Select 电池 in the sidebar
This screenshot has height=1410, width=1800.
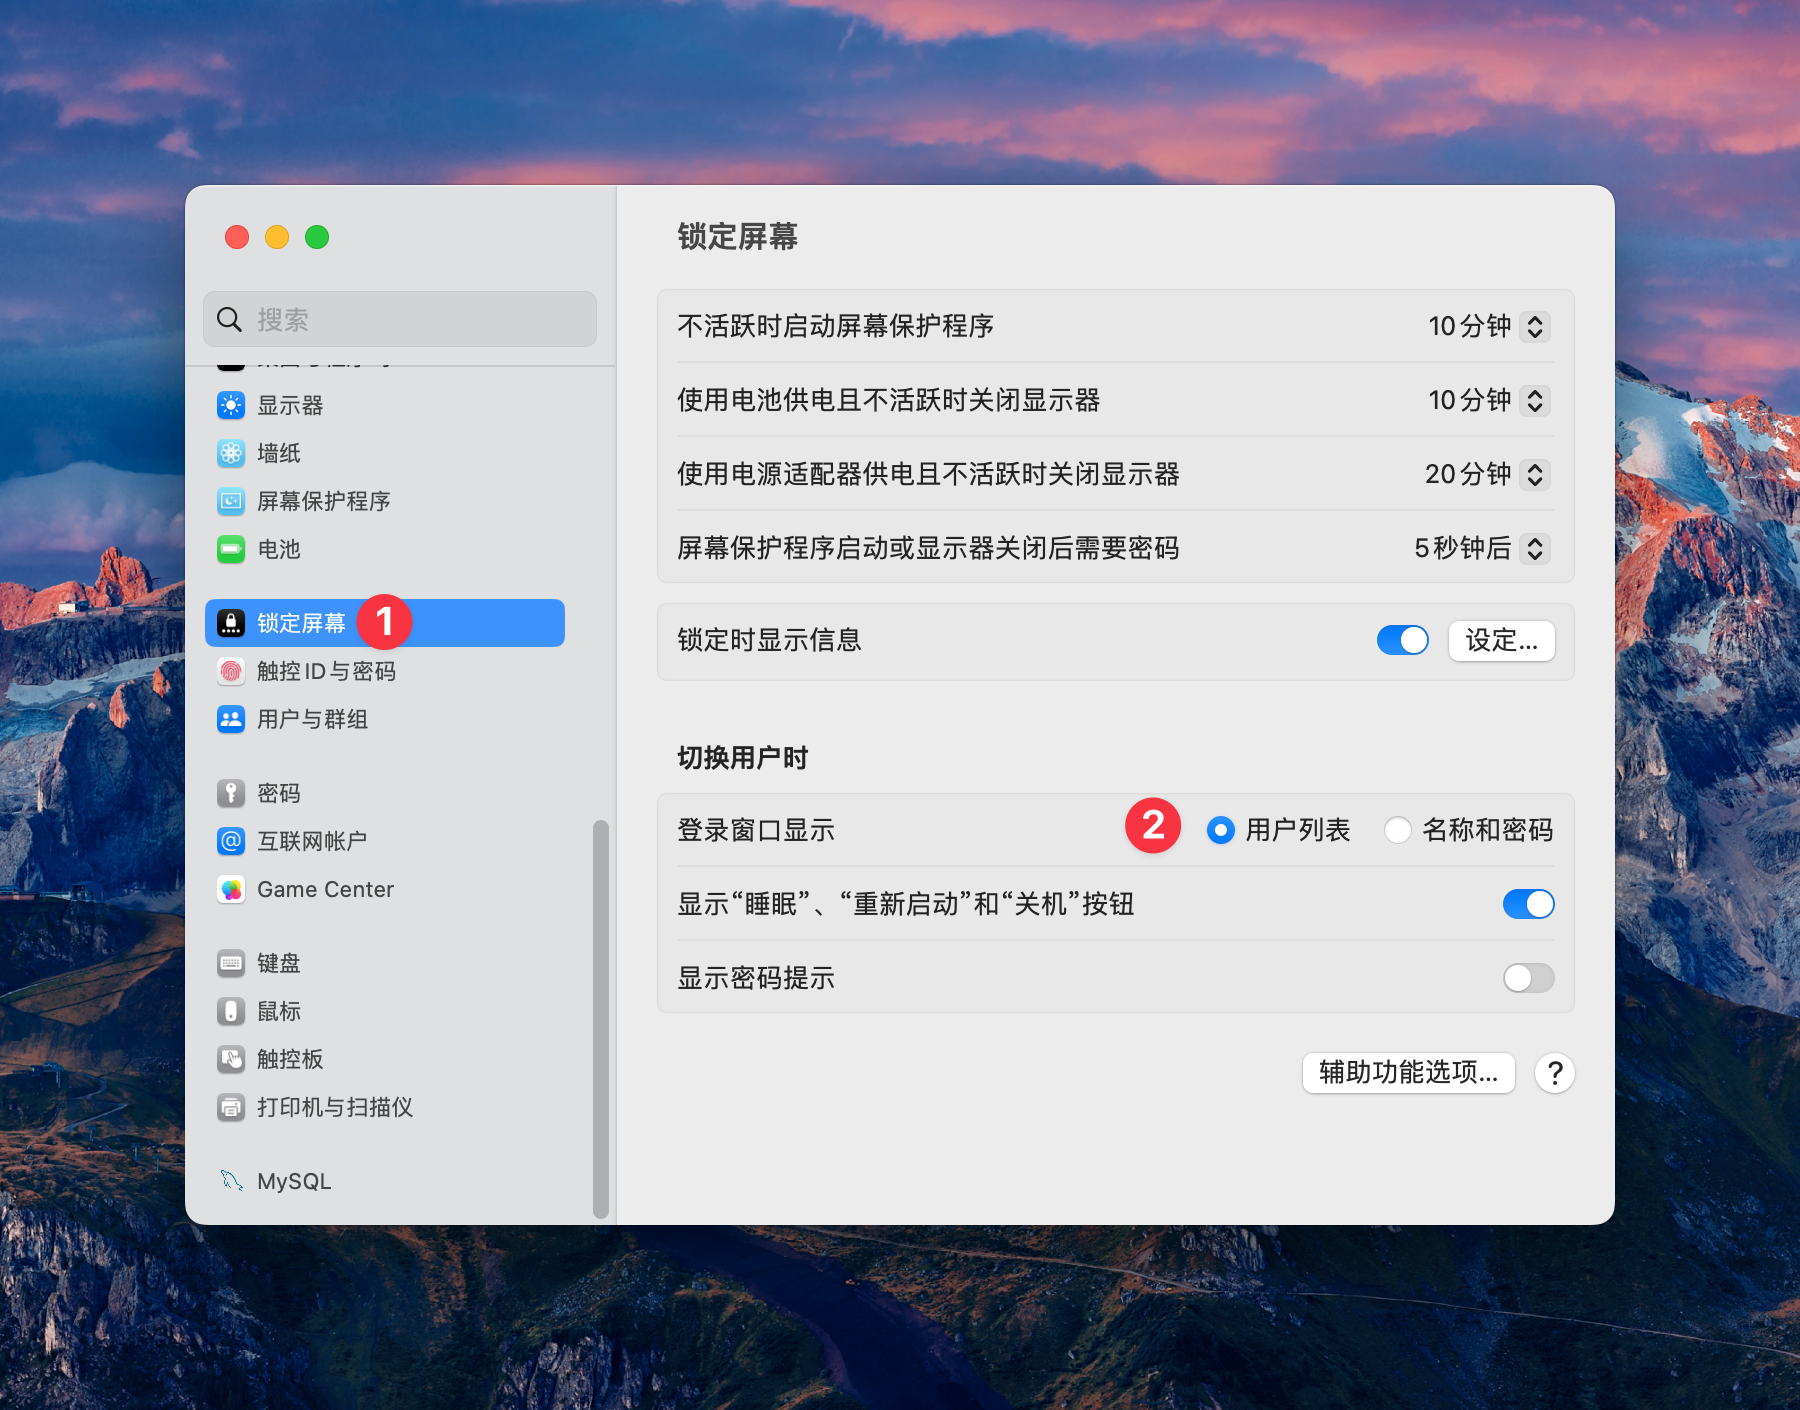(385, 549)
